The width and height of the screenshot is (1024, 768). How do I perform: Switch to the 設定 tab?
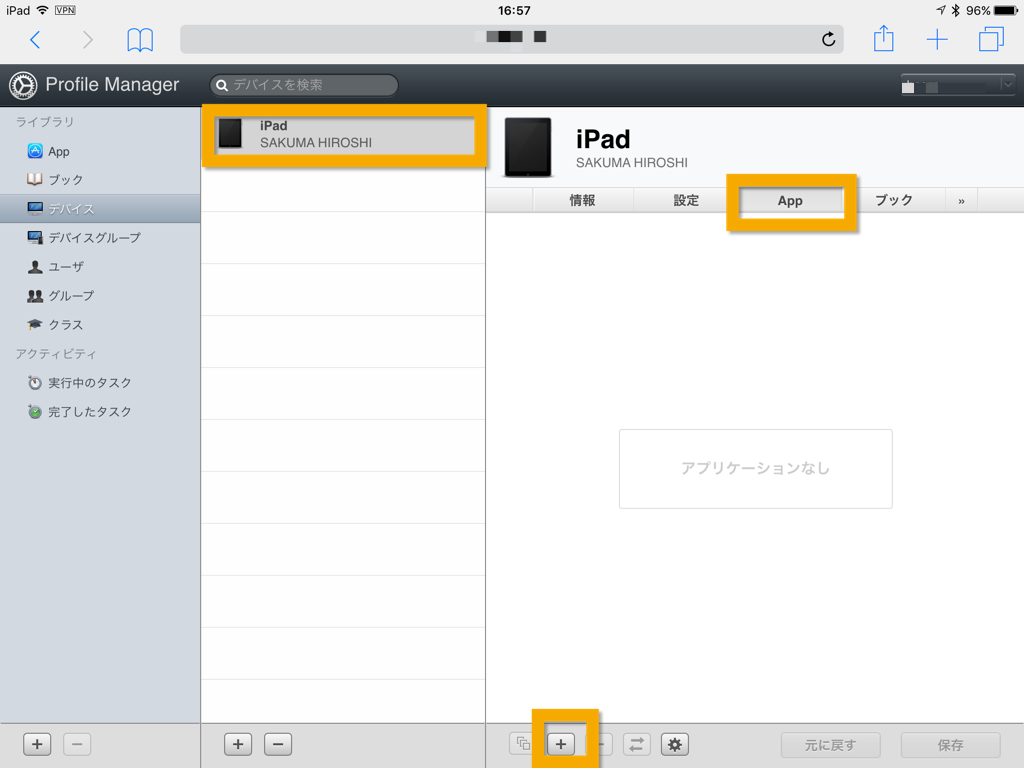click(686, 200)
